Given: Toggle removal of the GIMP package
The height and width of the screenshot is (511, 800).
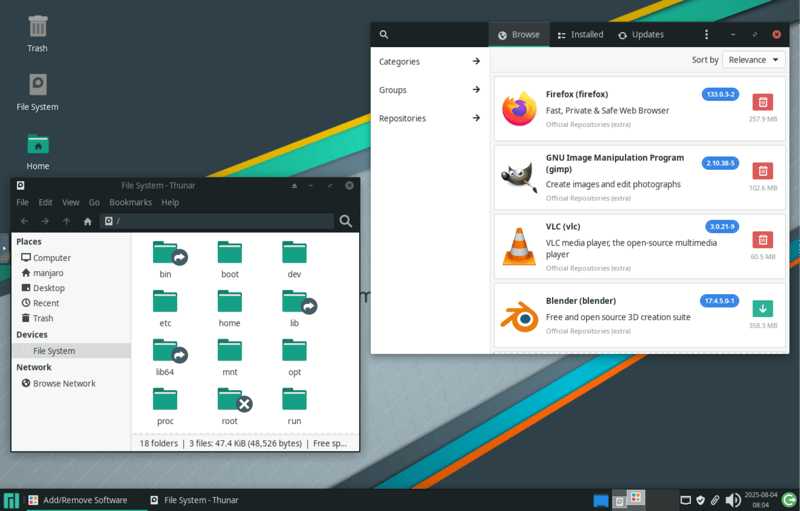Looking at the screenshot, I should click(762, 171).
